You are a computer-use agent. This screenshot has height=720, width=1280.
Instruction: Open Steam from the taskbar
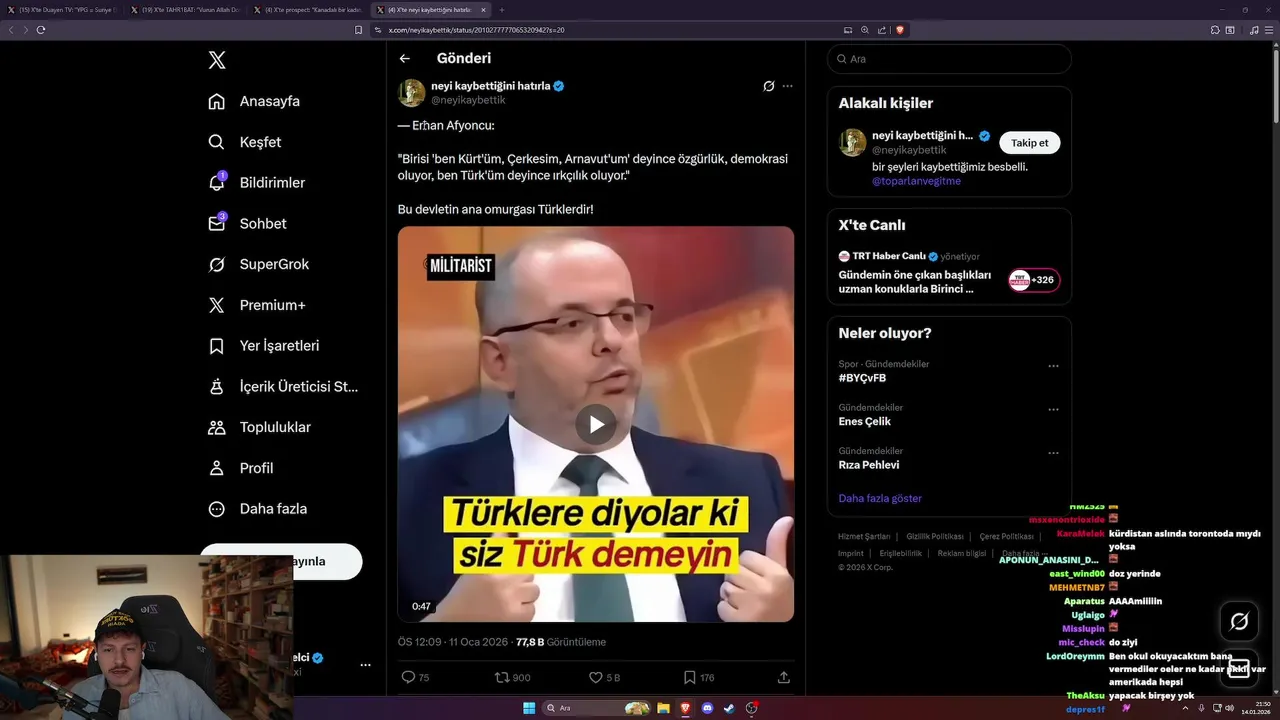click(729, 708)
